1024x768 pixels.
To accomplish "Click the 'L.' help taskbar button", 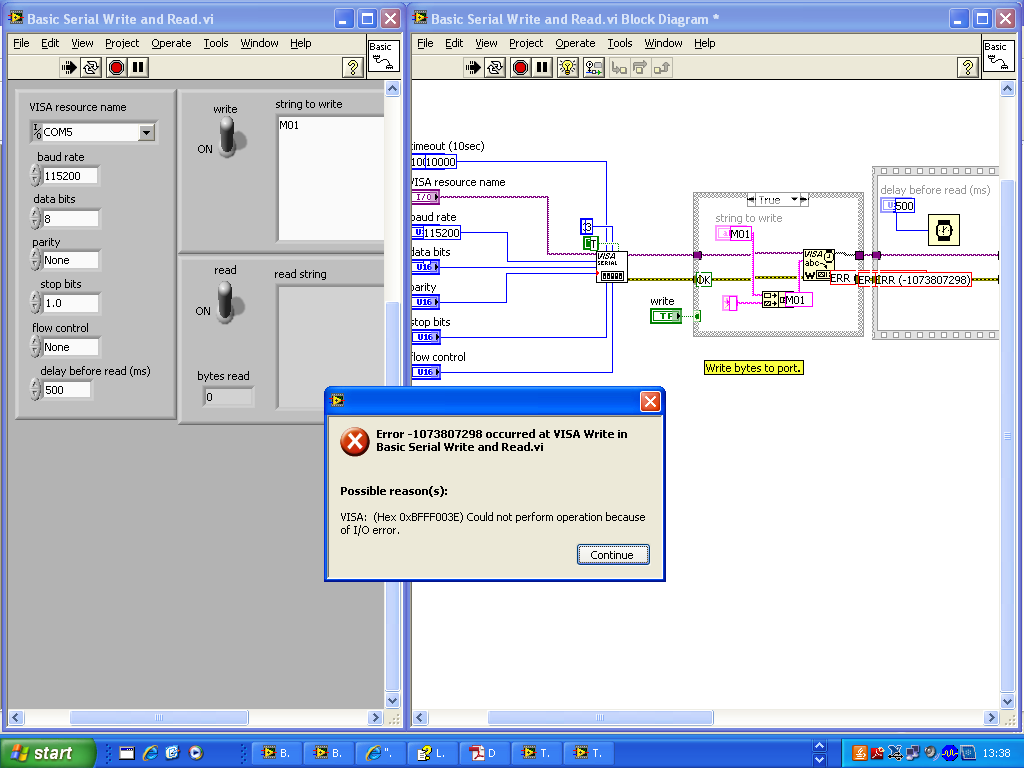I will point(432,753).
